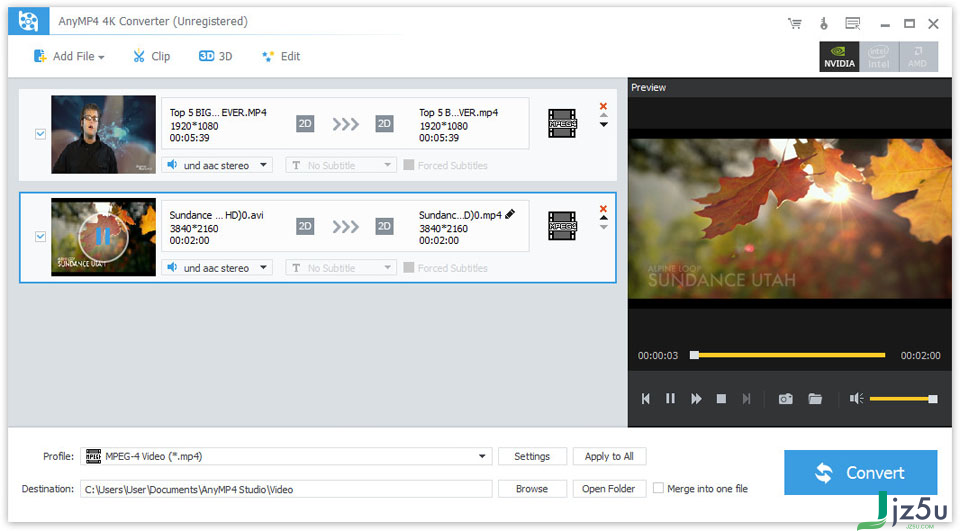Click the AnyMP4 app logo
Image resolution: width=960 pixels, height=531 pixels.
pos(28,21)
